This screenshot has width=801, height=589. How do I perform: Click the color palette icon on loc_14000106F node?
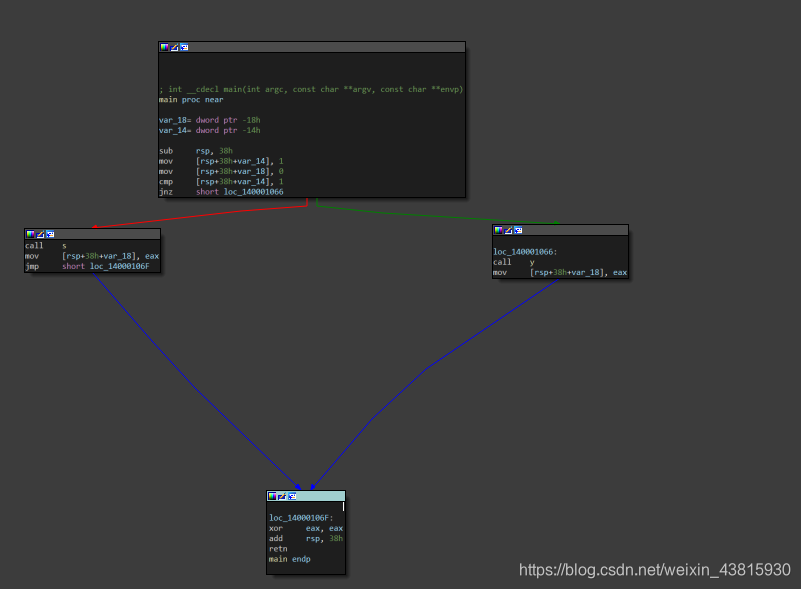pyautogui.click(x=272, y=496)
